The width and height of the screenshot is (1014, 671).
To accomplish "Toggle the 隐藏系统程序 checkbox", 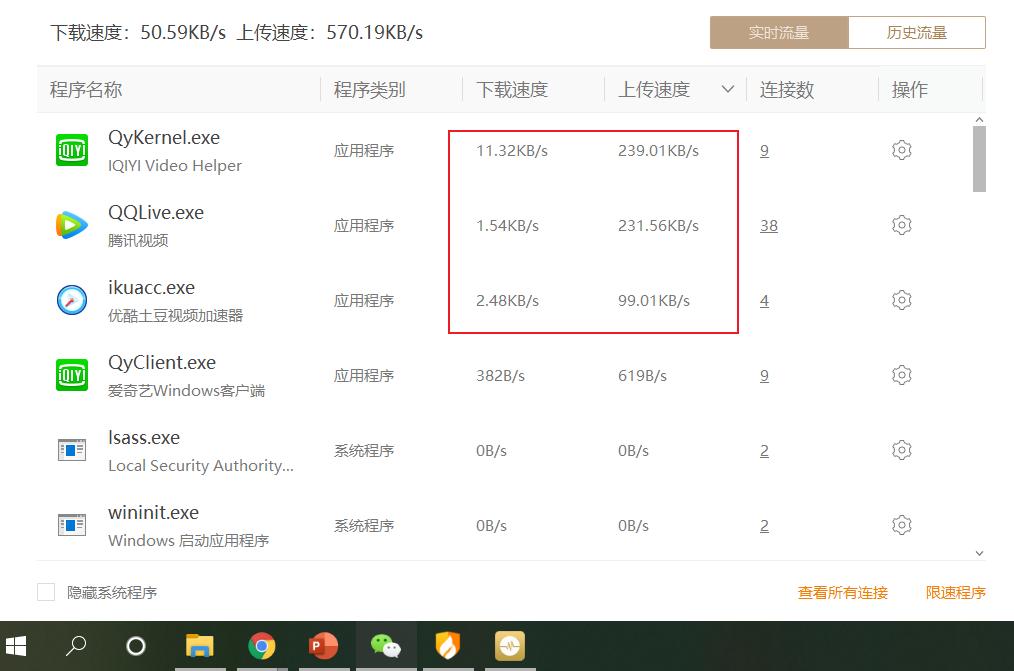I will (x=45, y=591).
